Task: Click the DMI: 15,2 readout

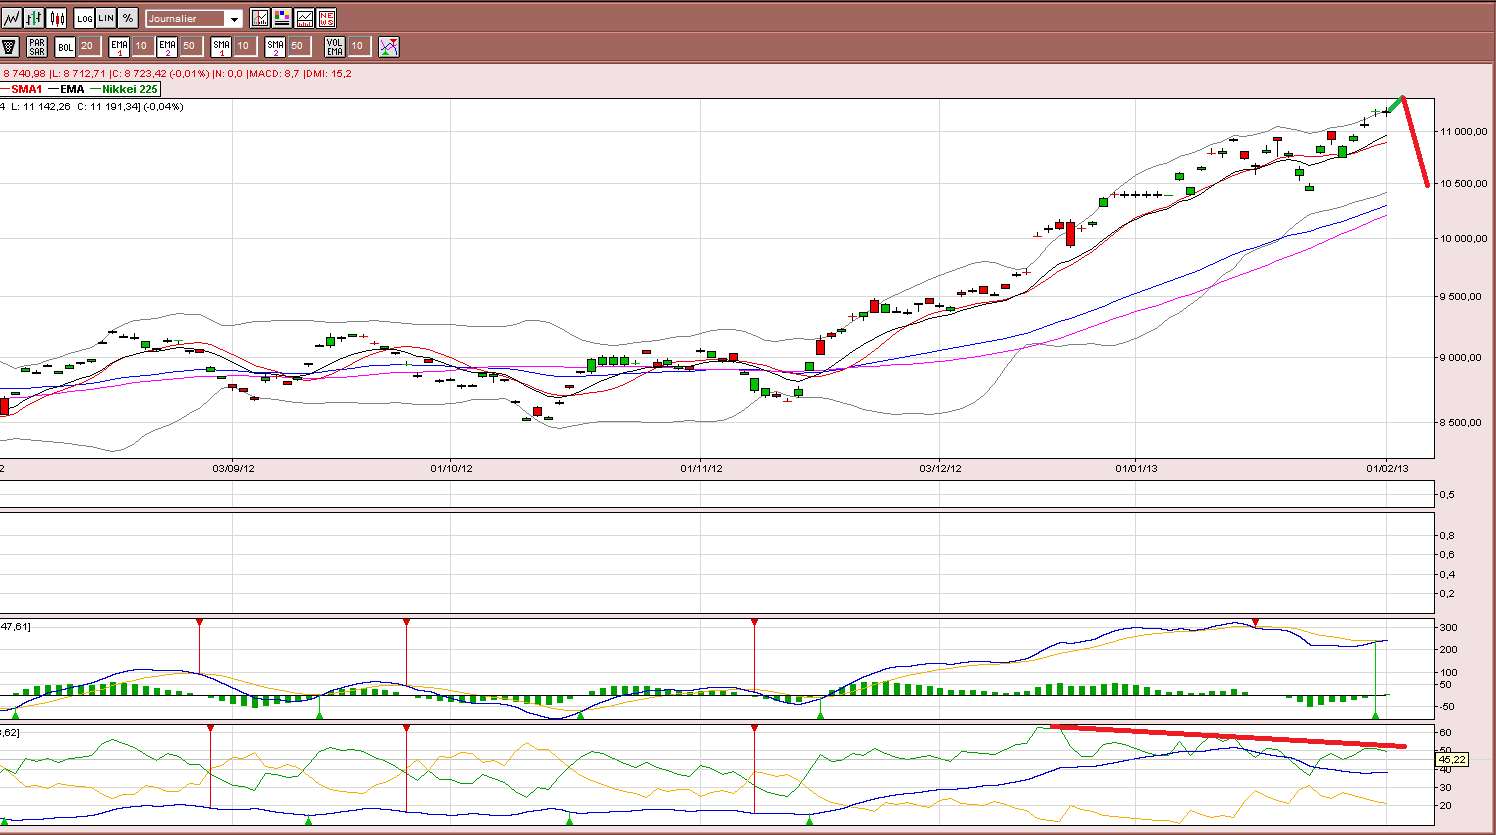Action: (328, 73)
